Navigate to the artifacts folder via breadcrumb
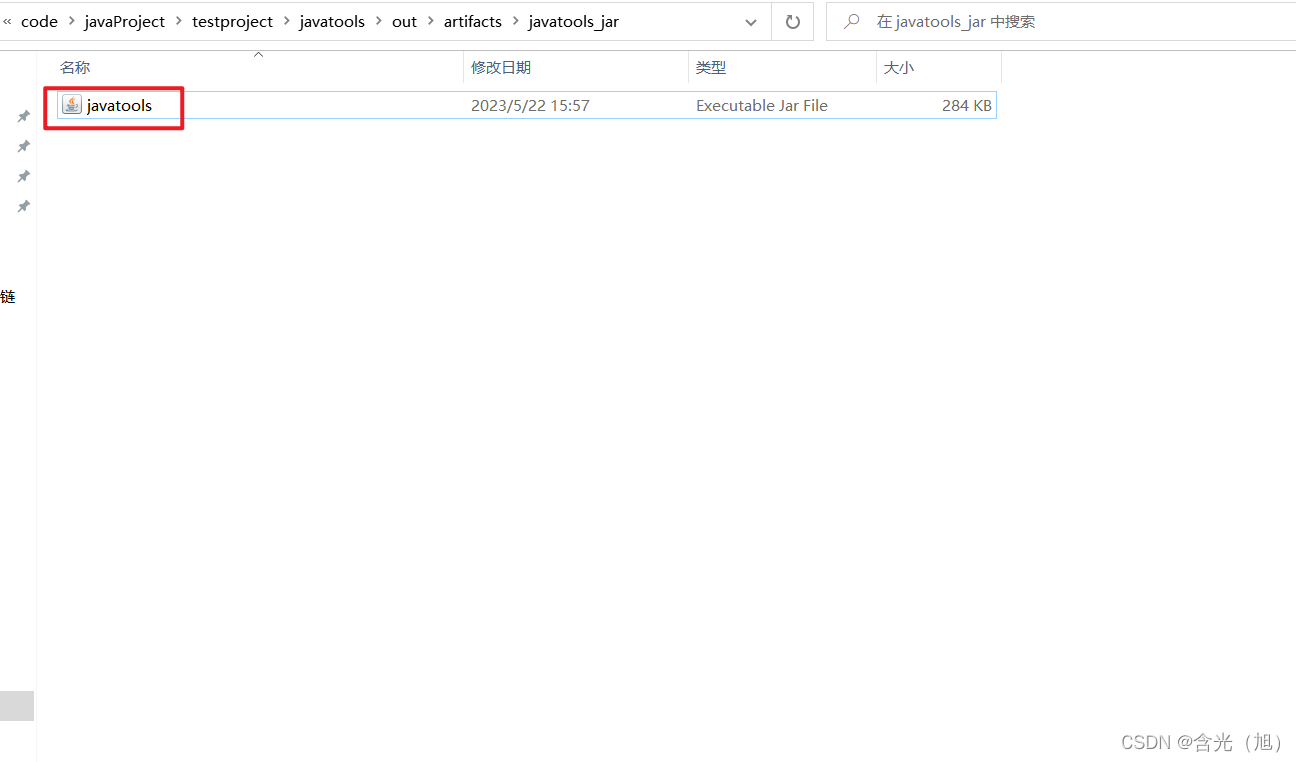Viewport: 1296px width, 762px height. pyautogui.click(x=472, y=21)
